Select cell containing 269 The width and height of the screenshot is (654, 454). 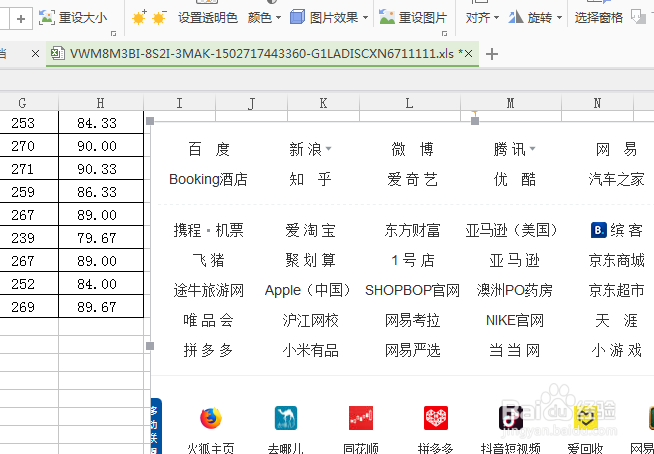[29, 307]
